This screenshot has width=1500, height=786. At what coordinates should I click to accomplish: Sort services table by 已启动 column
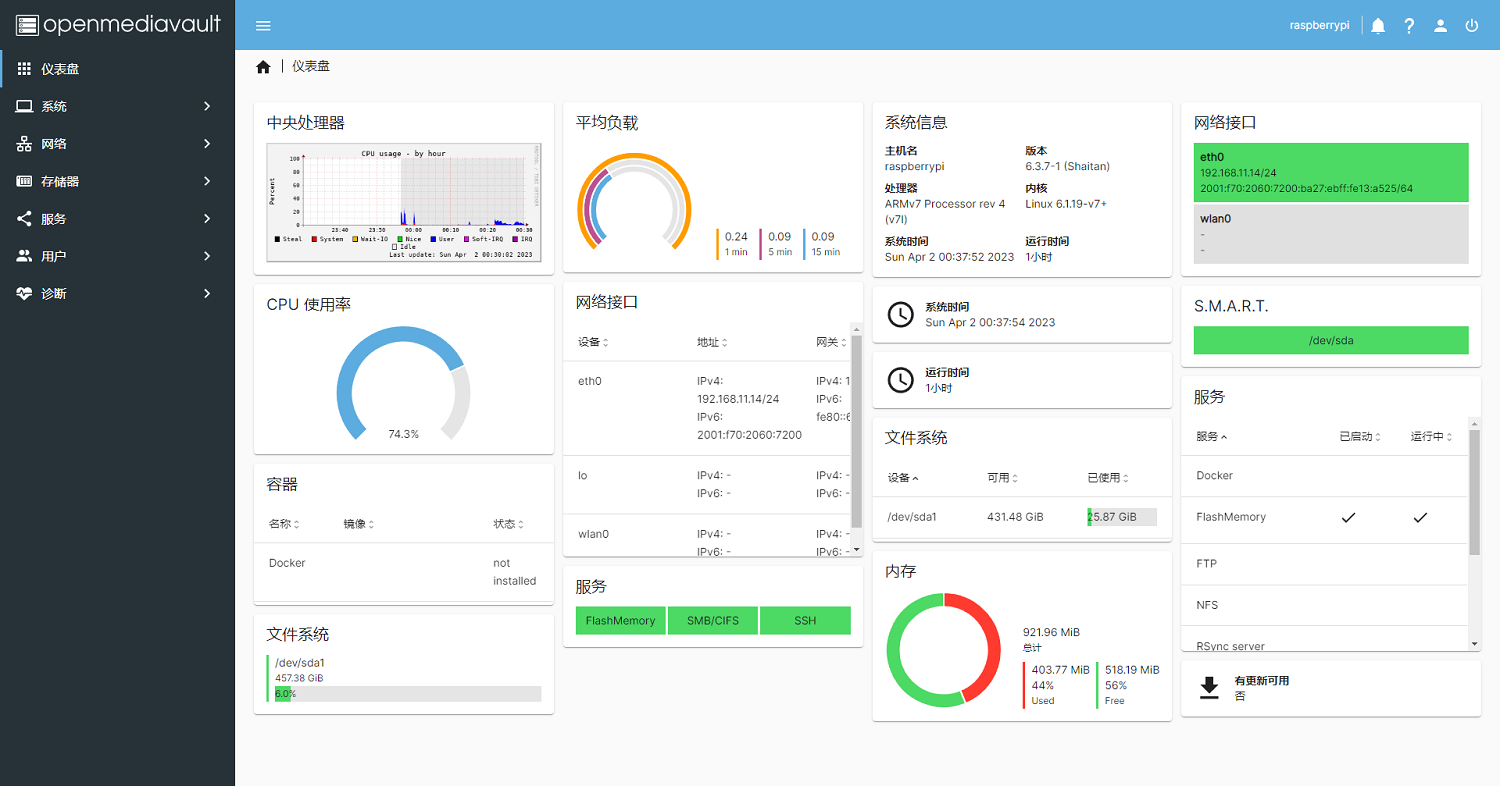coord(1360,437)
